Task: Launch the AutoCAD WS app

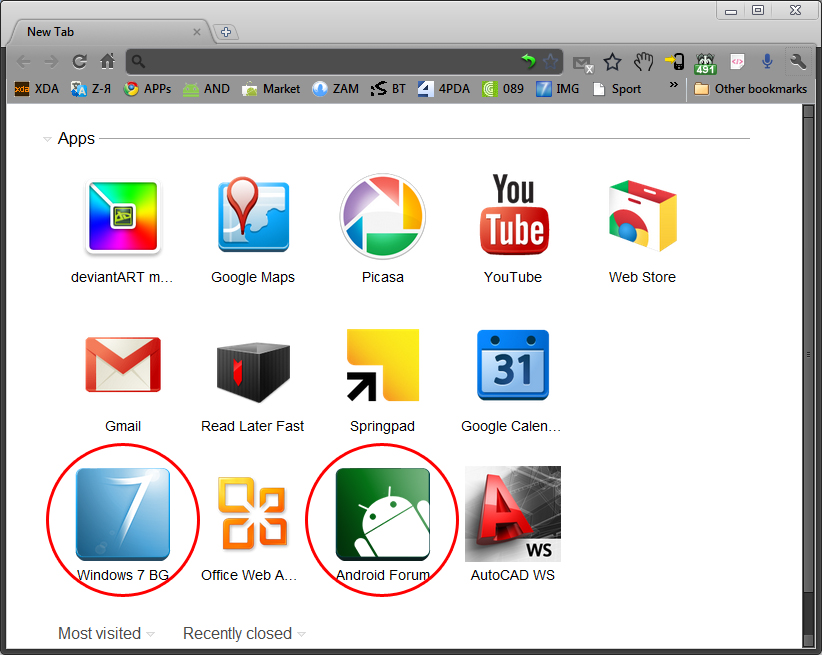Action: pyautogui.click(x=513, y=514)
